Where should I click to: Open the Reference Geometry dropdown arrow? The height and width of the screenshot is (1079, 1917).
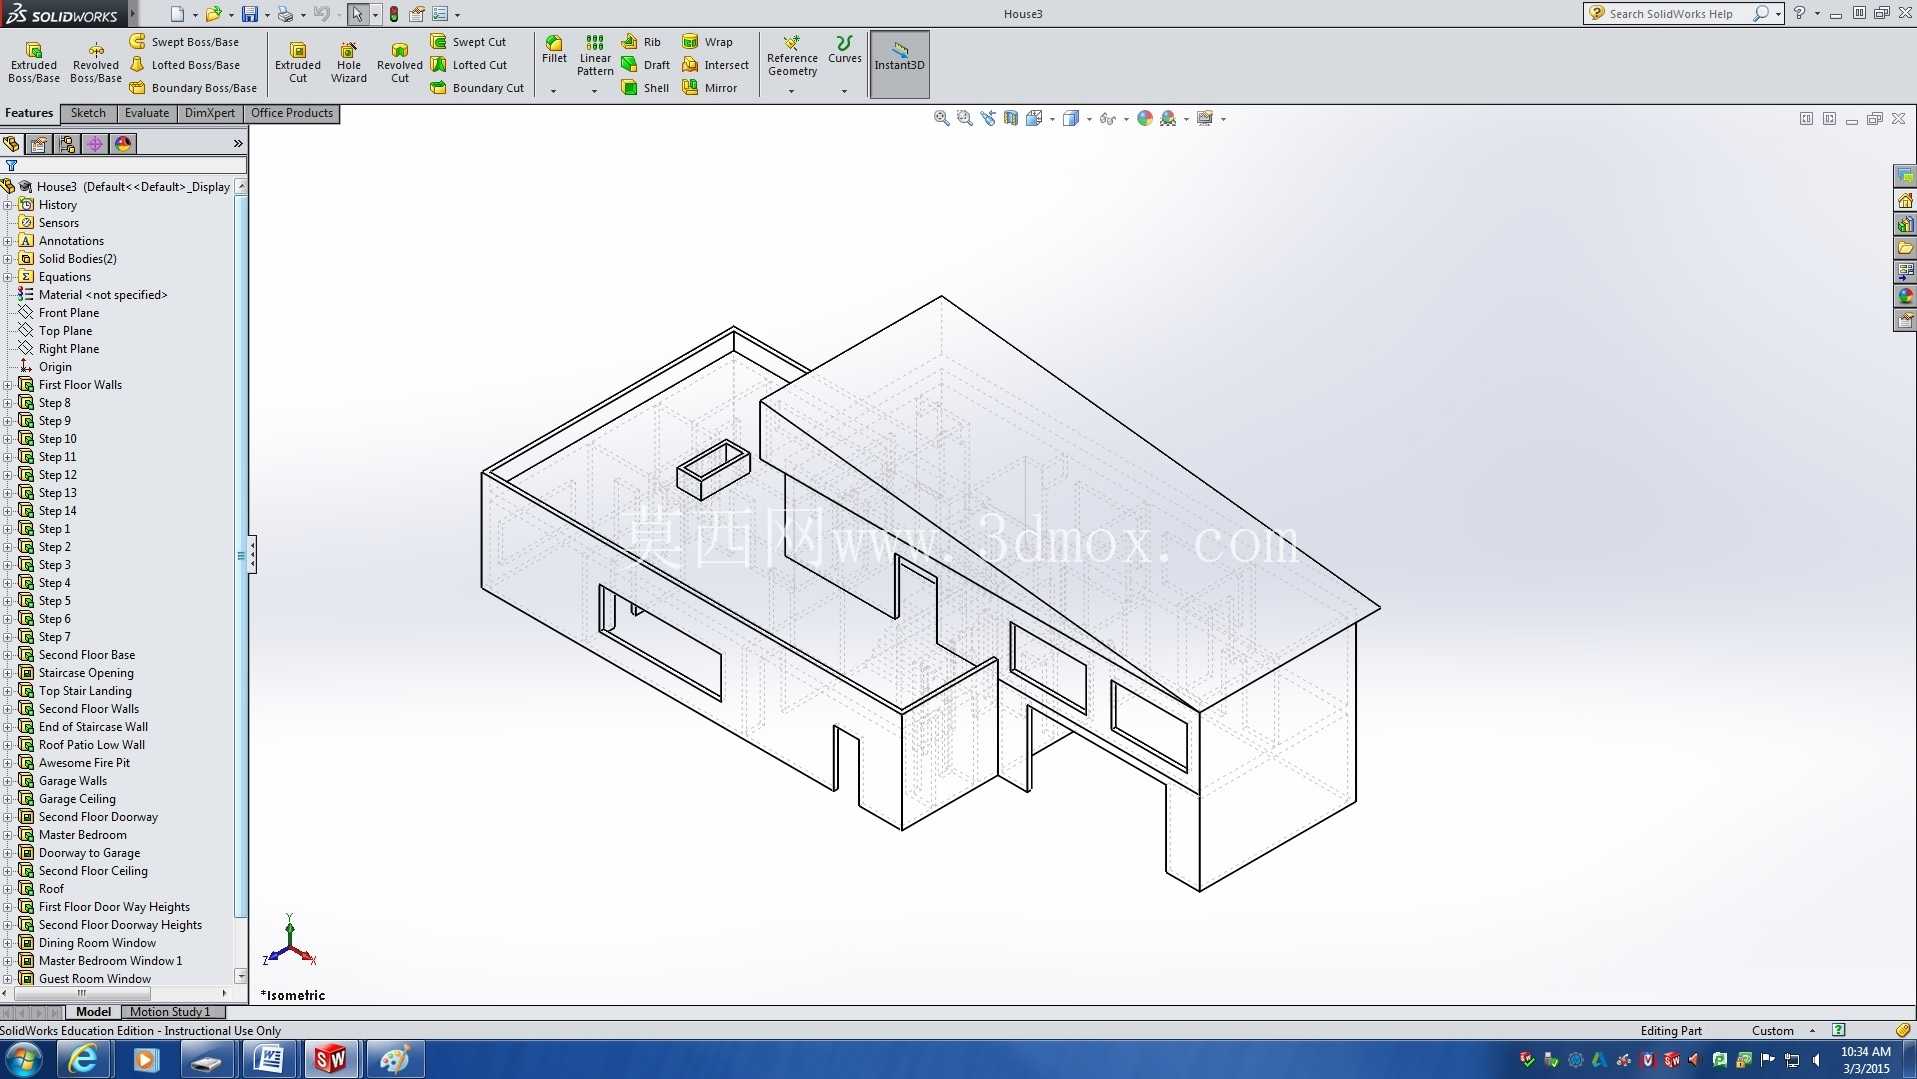(x=791, y=91)
